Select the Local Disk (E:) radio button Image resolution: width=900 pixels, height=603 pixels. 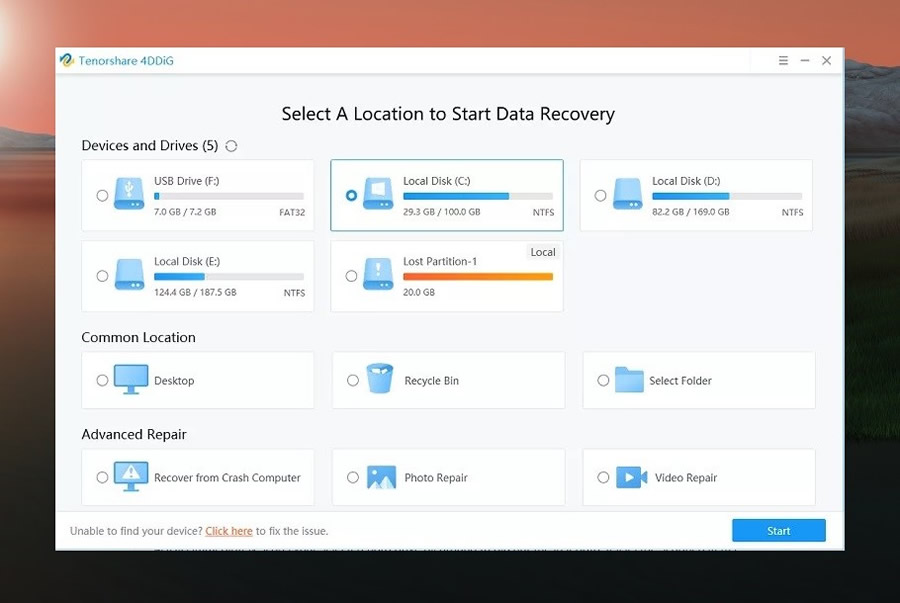[x=102, y=276]
